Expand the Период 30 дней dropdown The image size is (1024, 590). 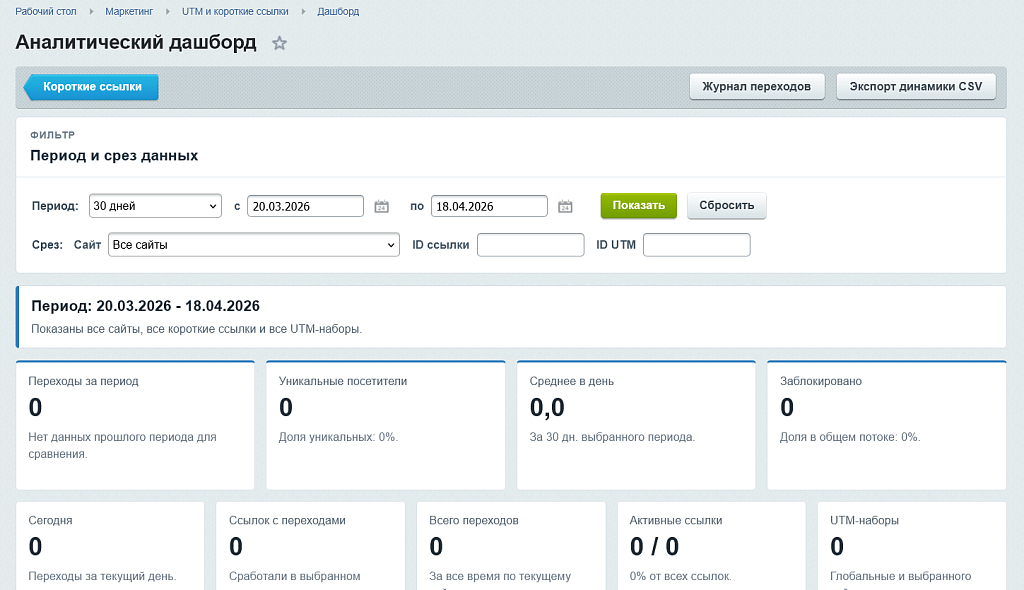155,206
